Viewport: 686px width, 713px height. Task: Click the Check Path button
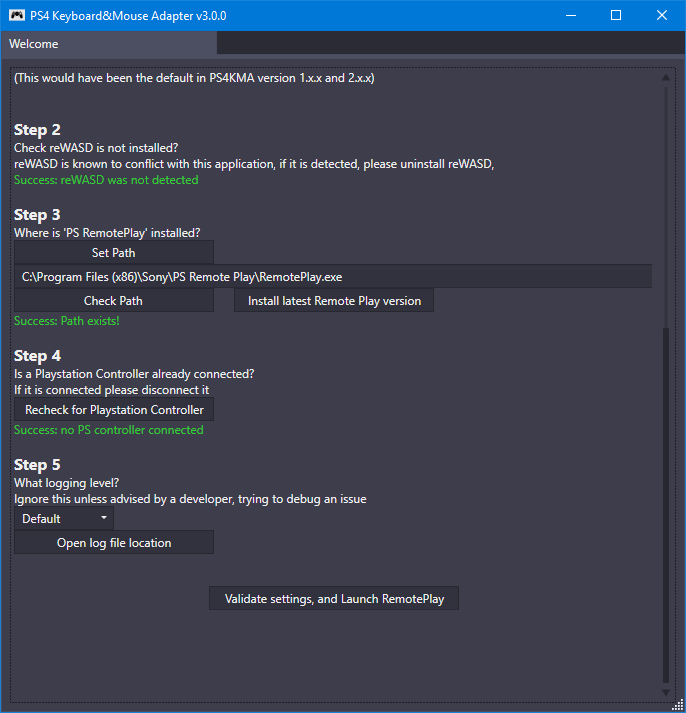tap(114, 301)
